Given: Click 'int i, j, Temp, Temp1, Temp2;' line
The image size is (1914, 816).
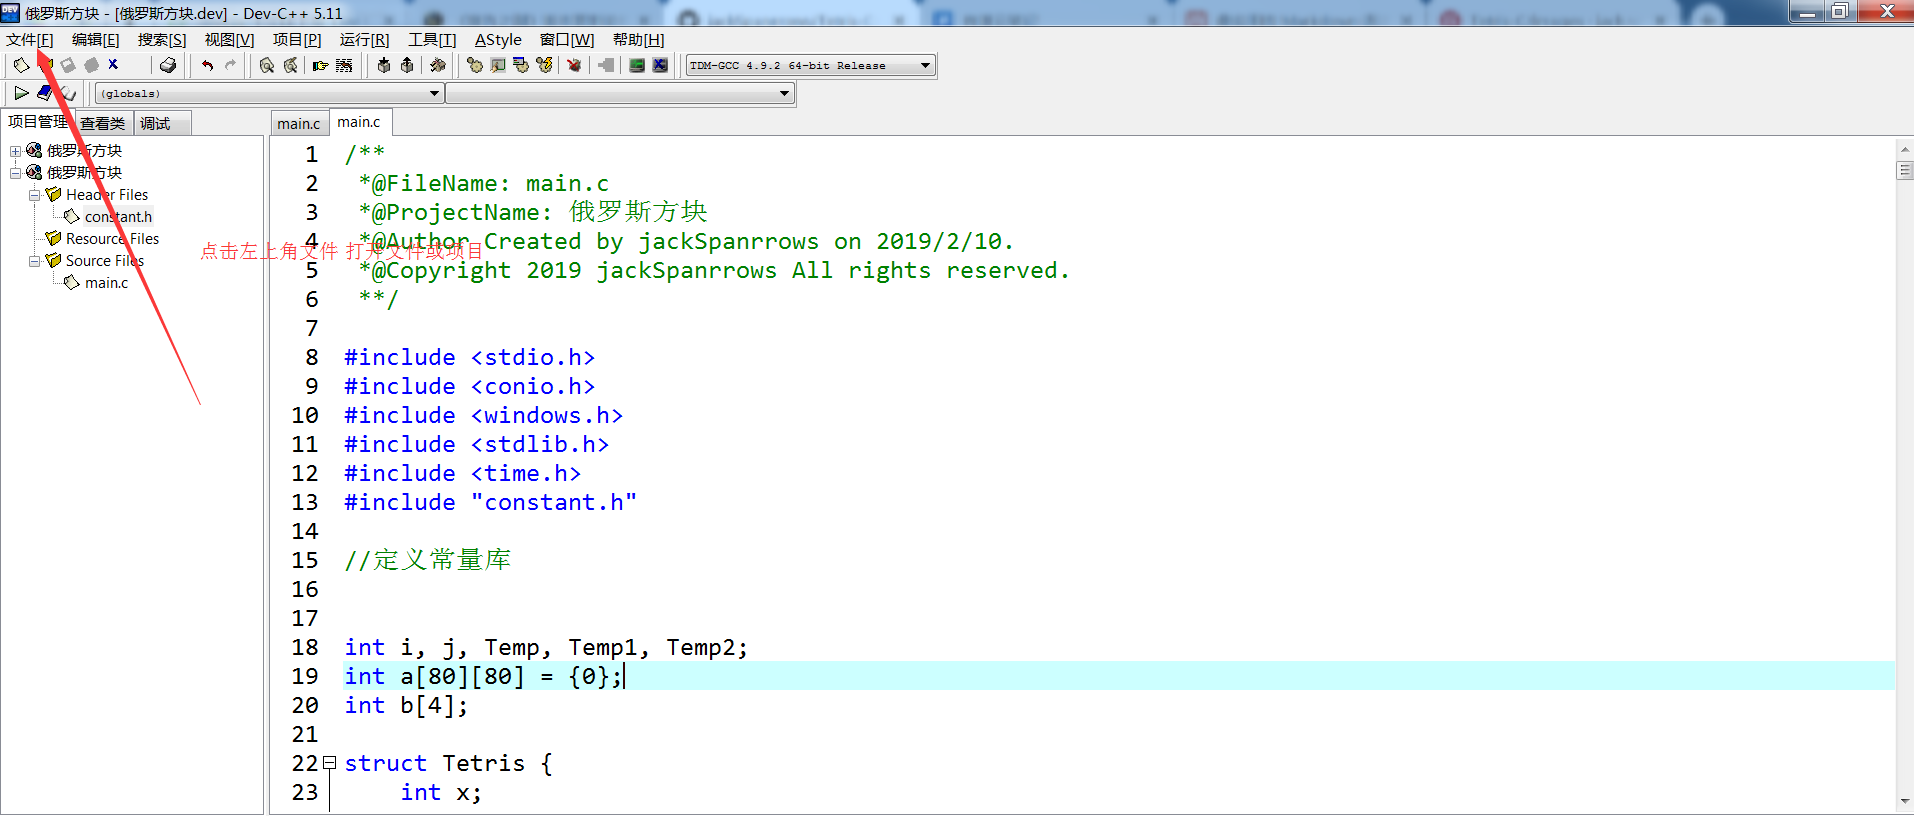Looking at the screenshot, I should point(546,648).
